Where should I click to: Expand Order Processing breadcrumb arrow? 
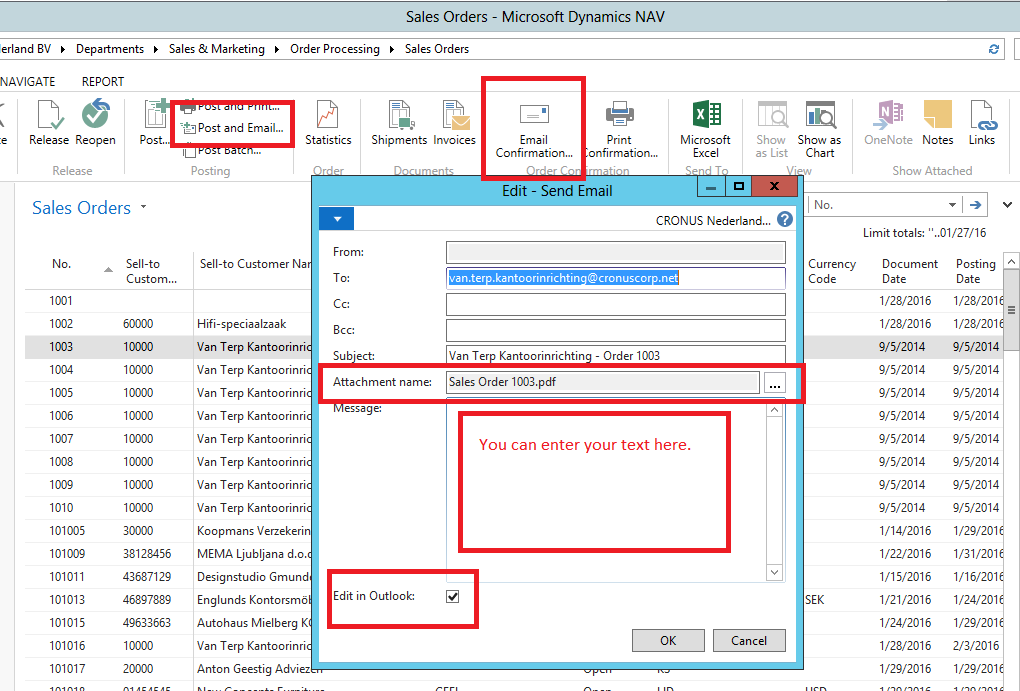pyautogui.click(x=392, y=49)
